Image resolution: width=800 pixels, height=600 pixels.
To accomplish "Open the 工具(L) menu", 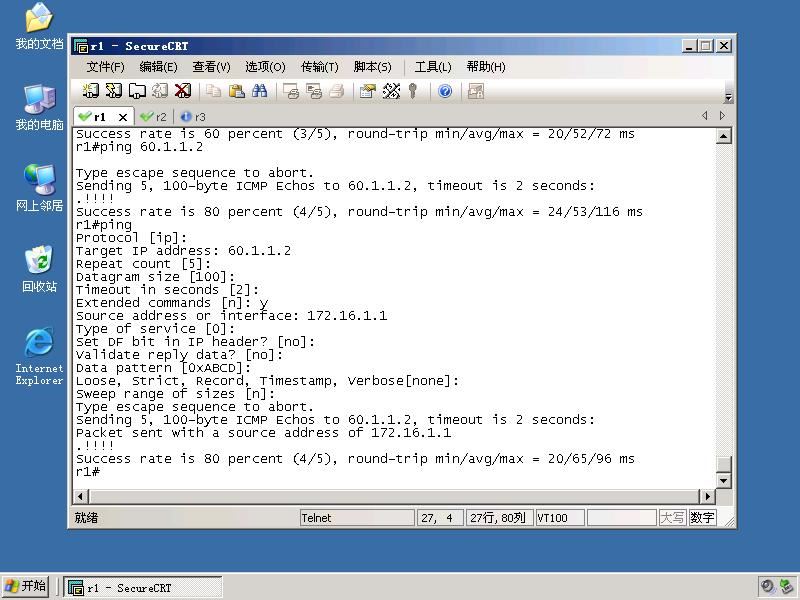I will click(433, 67).
